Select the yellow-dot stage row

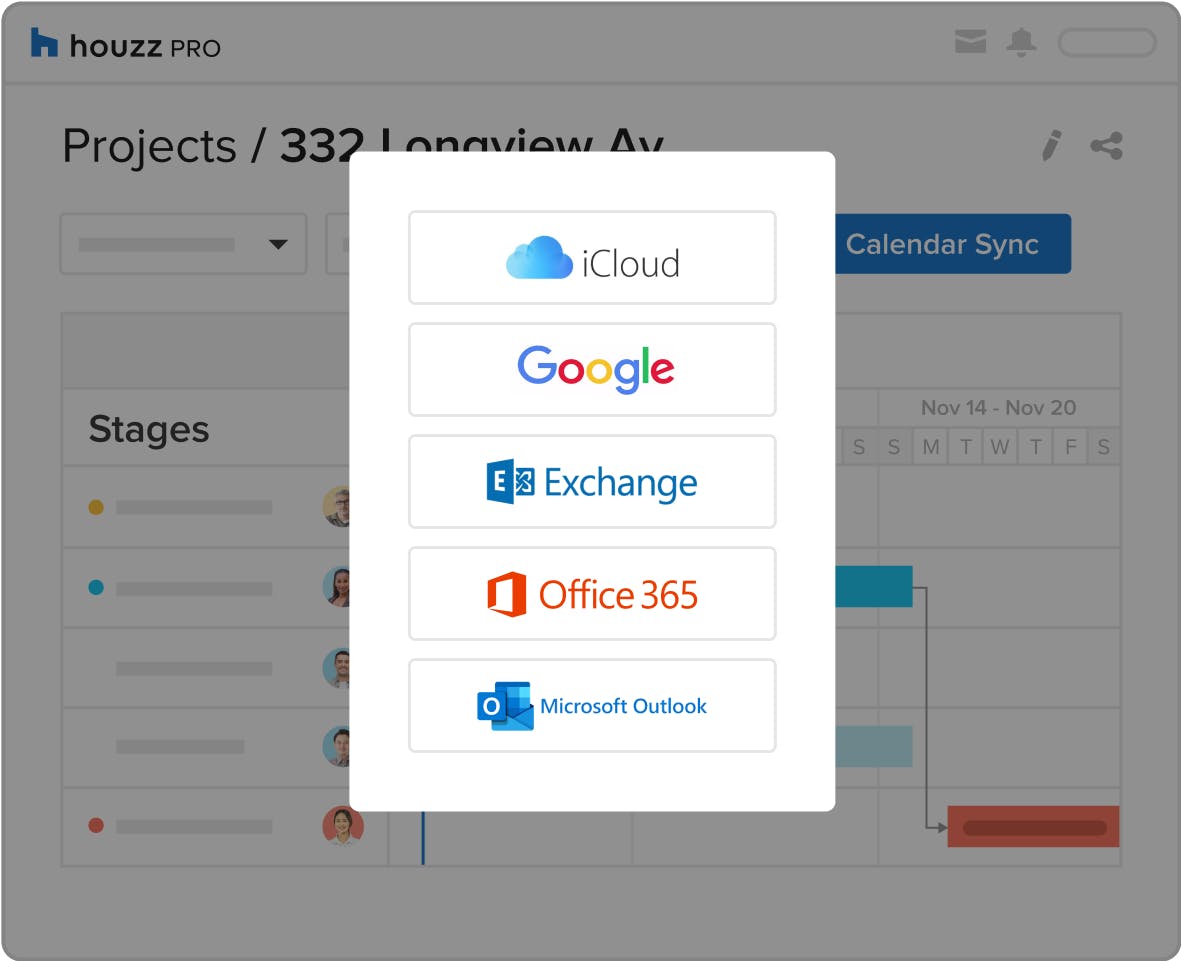pyautogui.click(x=206, y=507)
